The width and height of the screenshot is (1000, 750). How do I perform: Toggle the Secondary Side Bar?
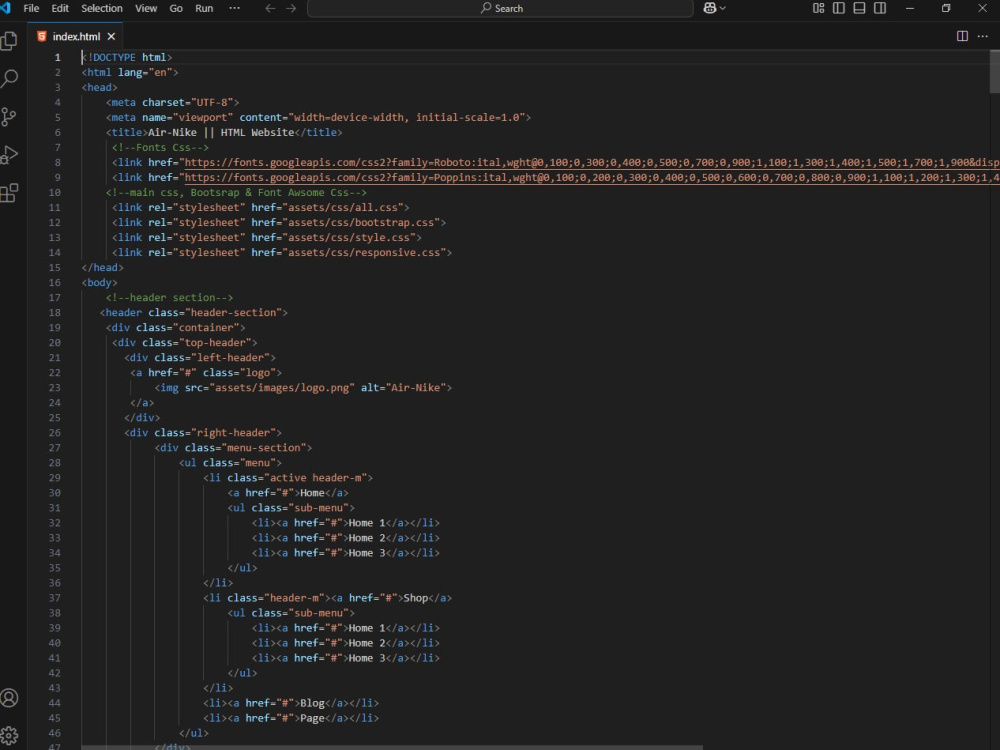click(879, 8)
